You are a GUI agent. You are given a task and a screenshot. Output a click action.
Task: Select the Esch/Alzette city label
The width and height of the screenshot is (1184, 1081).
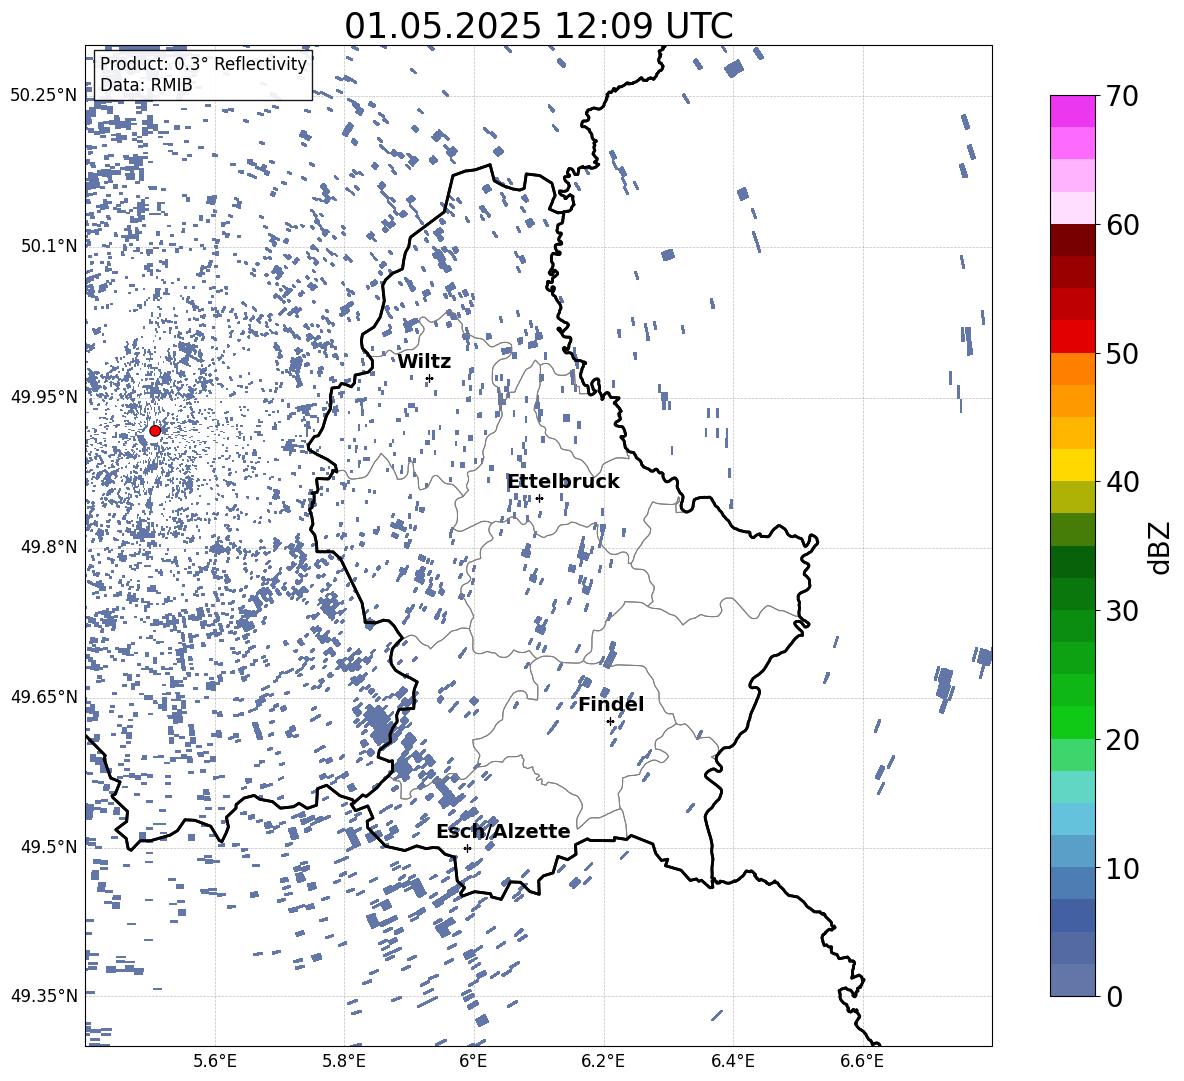(503, 831)
